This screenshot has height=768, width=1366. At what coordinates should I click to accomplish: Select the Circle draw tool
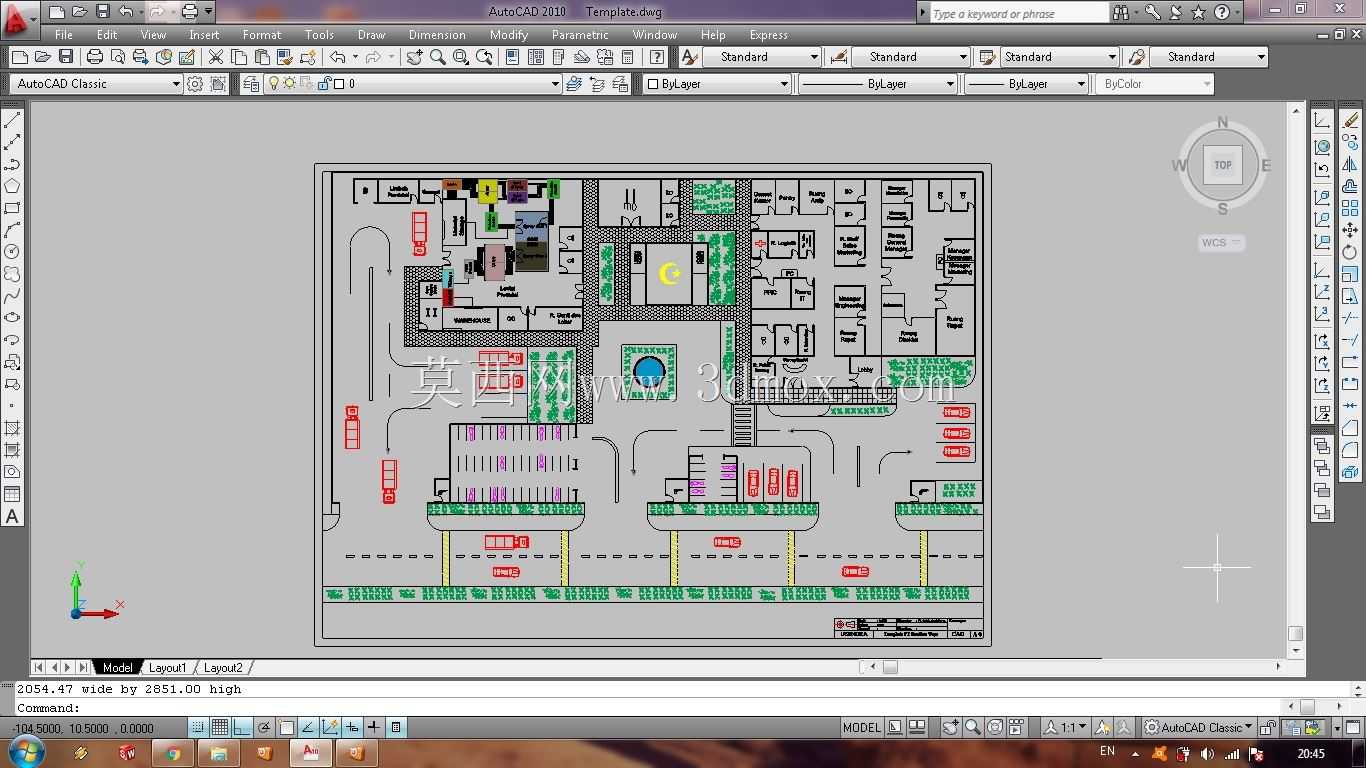12,252
